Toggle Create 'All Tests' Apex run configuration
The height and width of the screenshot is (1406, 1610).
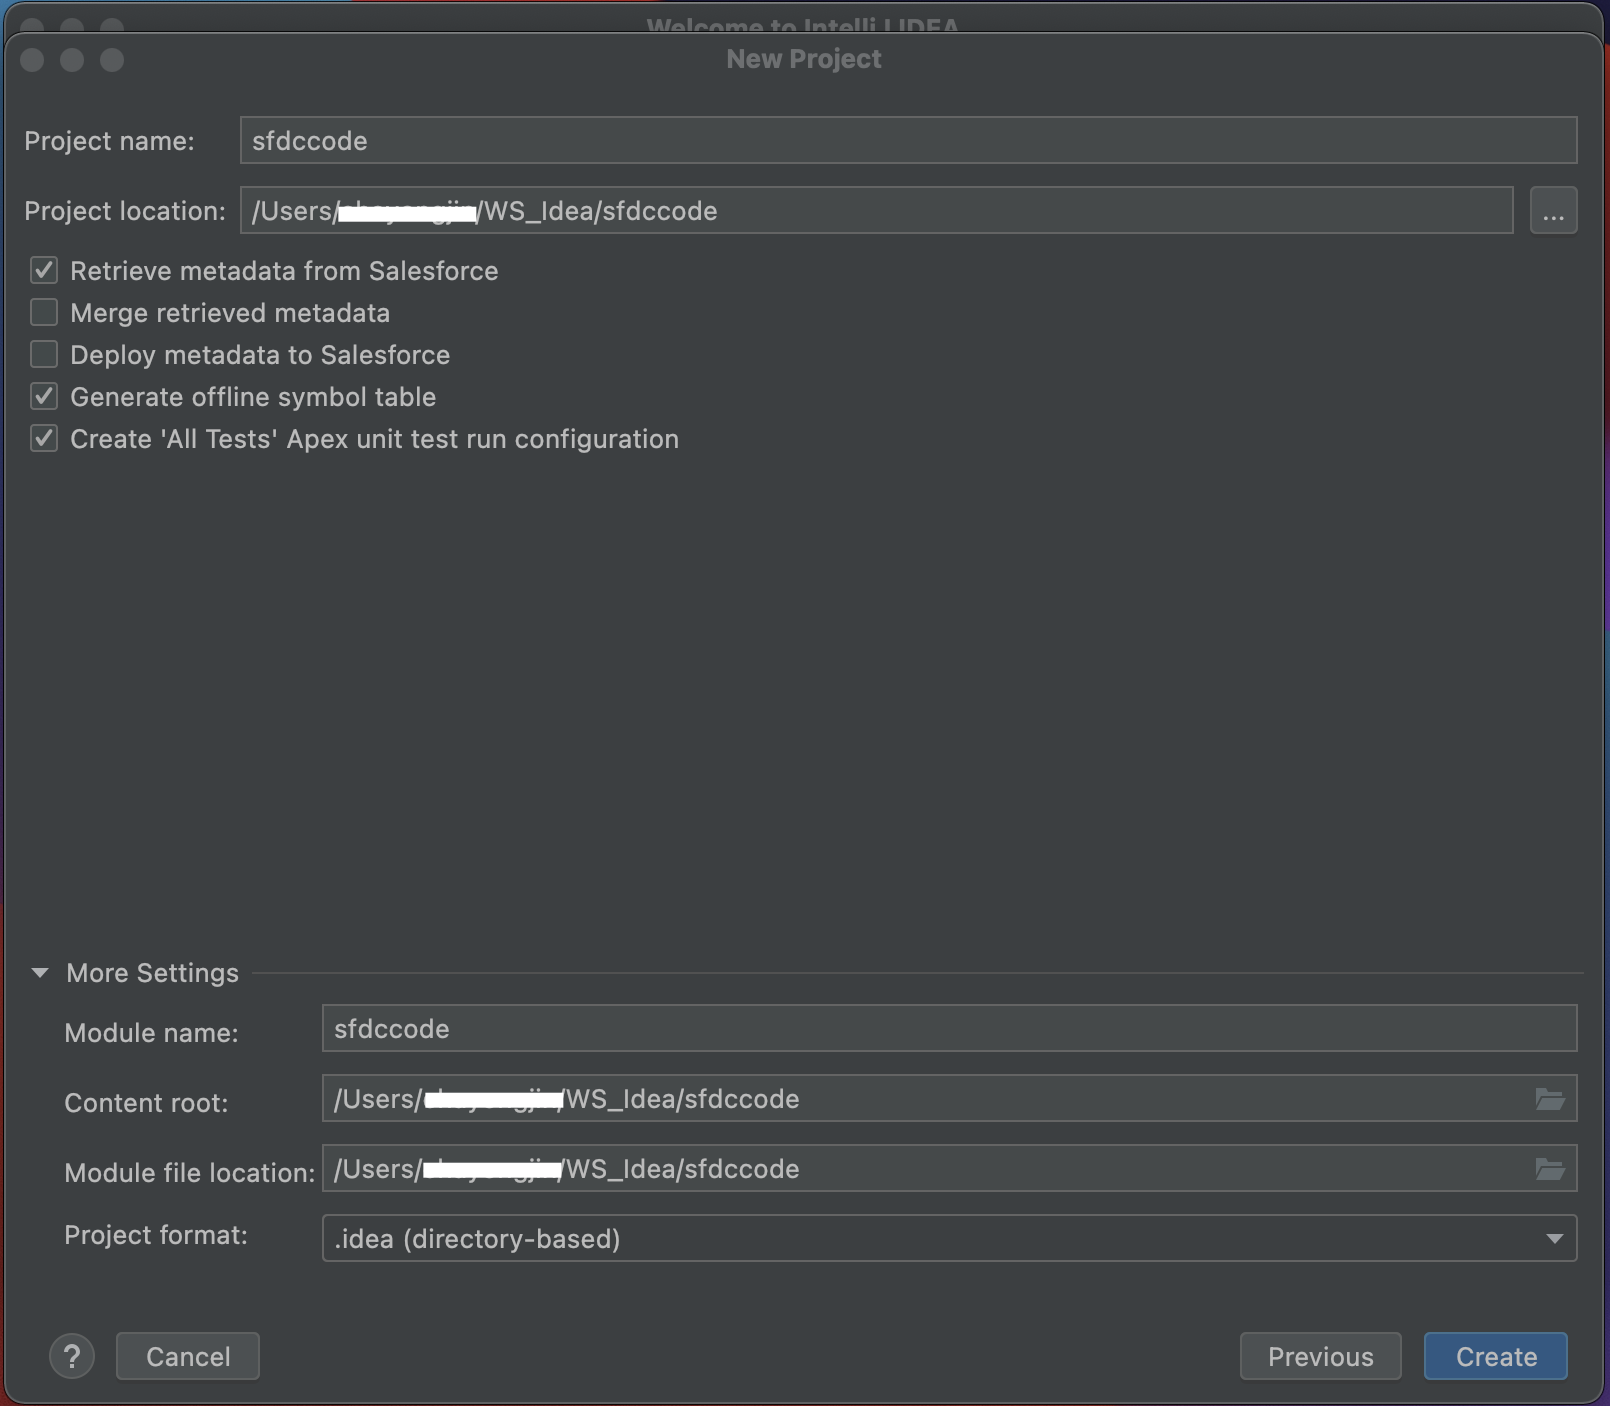pyautogui.click(x=44, y=439)
